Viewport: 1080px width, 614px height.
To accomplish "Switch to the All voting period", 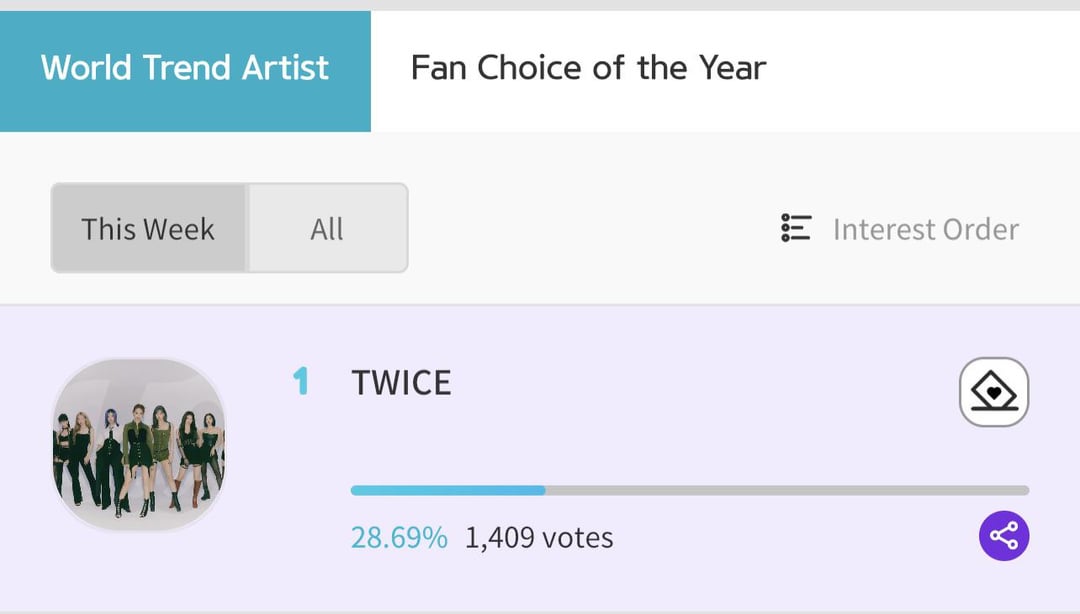I will [327, 229].
